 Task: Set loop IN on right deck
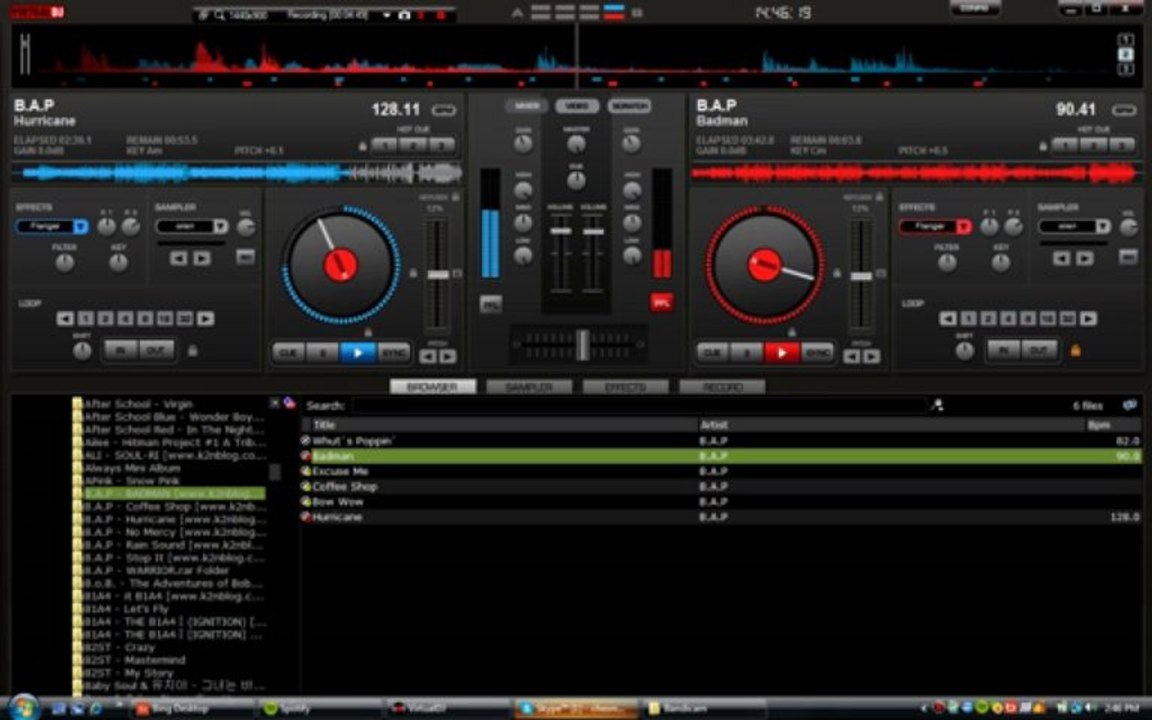tap(1003, 350)
